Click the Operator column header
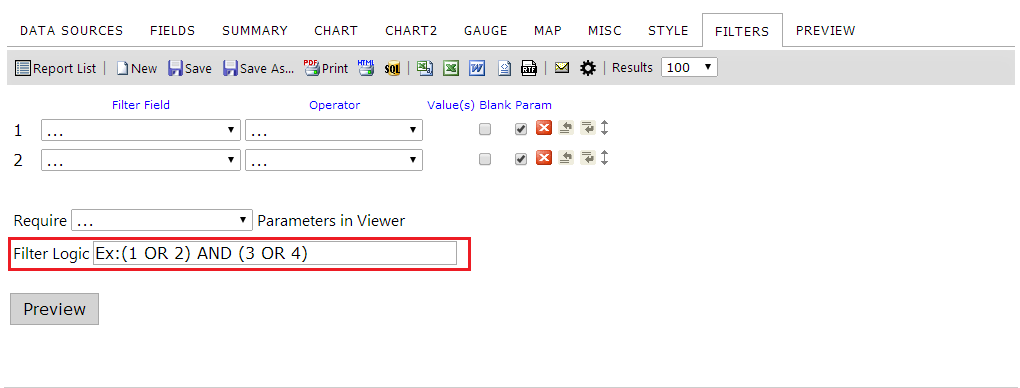Image resolution: width=1020 pixels, height=388 pixels. 334,105
